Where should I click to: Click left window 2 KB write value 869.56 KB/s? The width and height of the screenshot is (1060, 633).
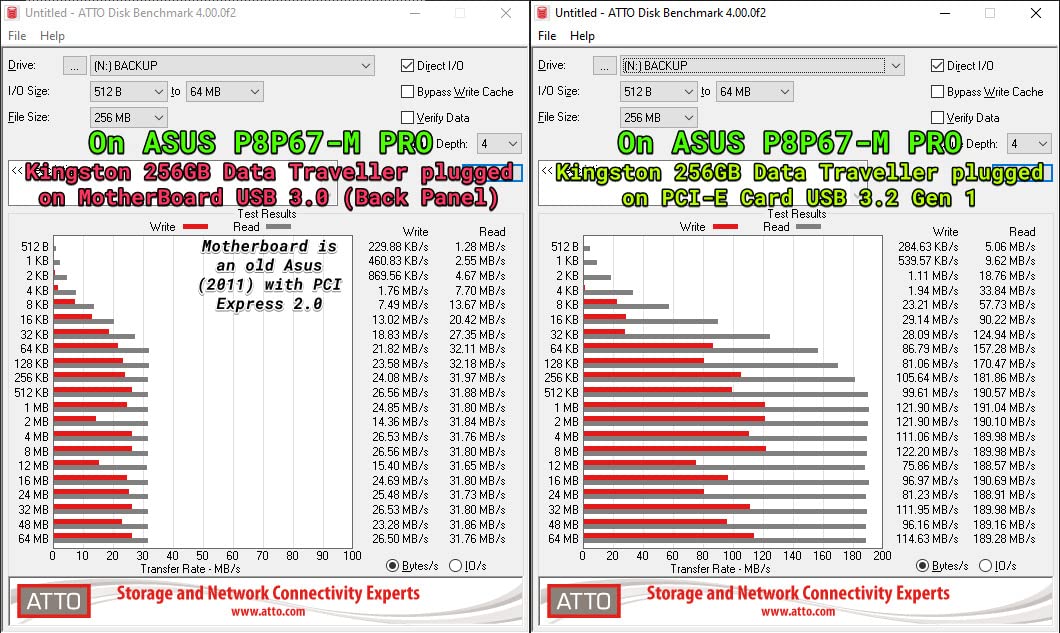click(398, 276)
